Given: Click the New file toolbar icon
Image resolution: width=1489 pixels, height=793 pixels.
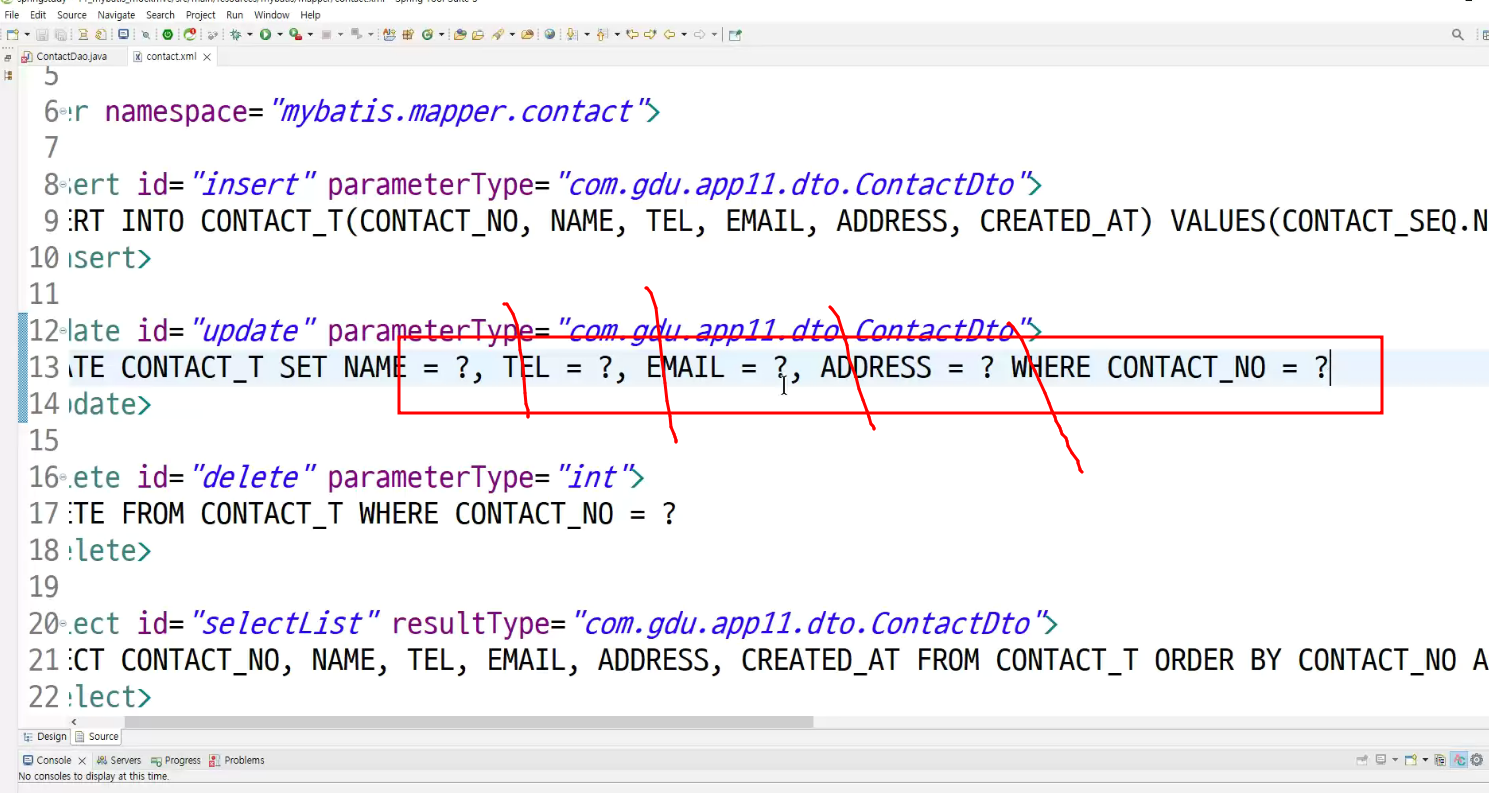Looking at the screenshot, I should (12, 34).
